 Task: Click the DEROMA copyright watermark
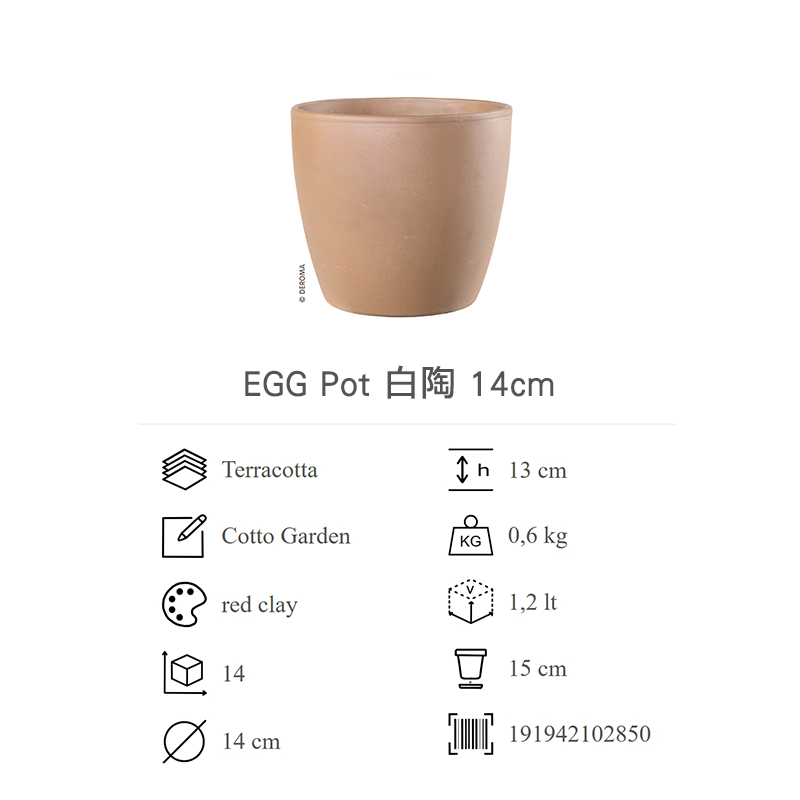[302, 283]
